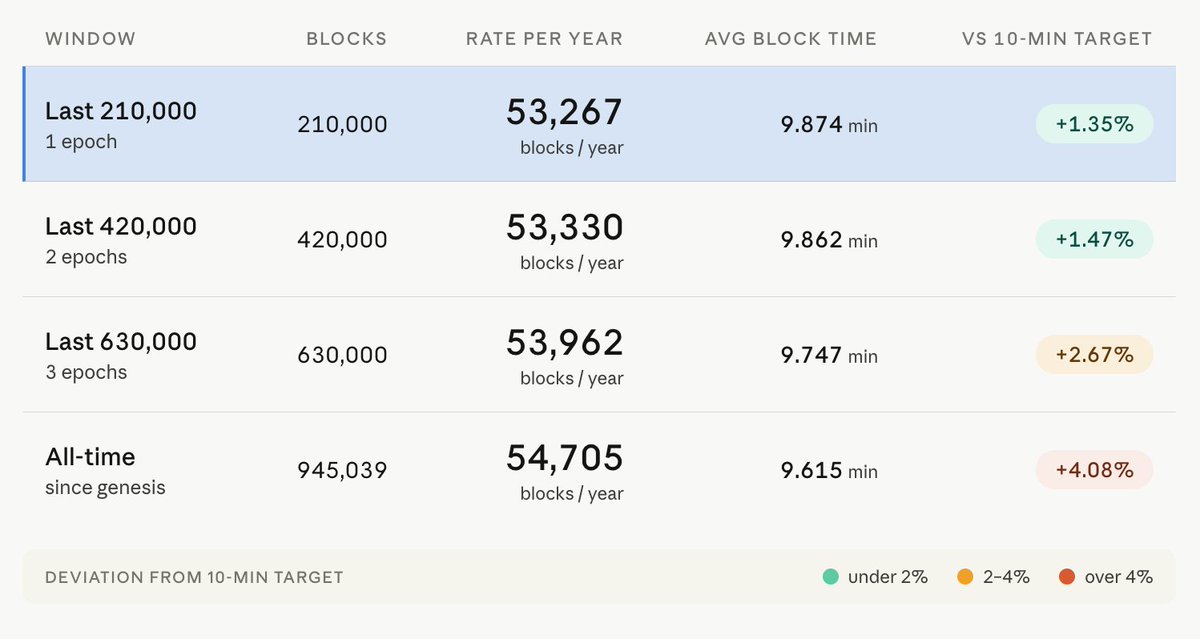The image size is (1200, 639).
Task: Sort by AVG BLOCK TIME header
Action: tap(790, 39)
